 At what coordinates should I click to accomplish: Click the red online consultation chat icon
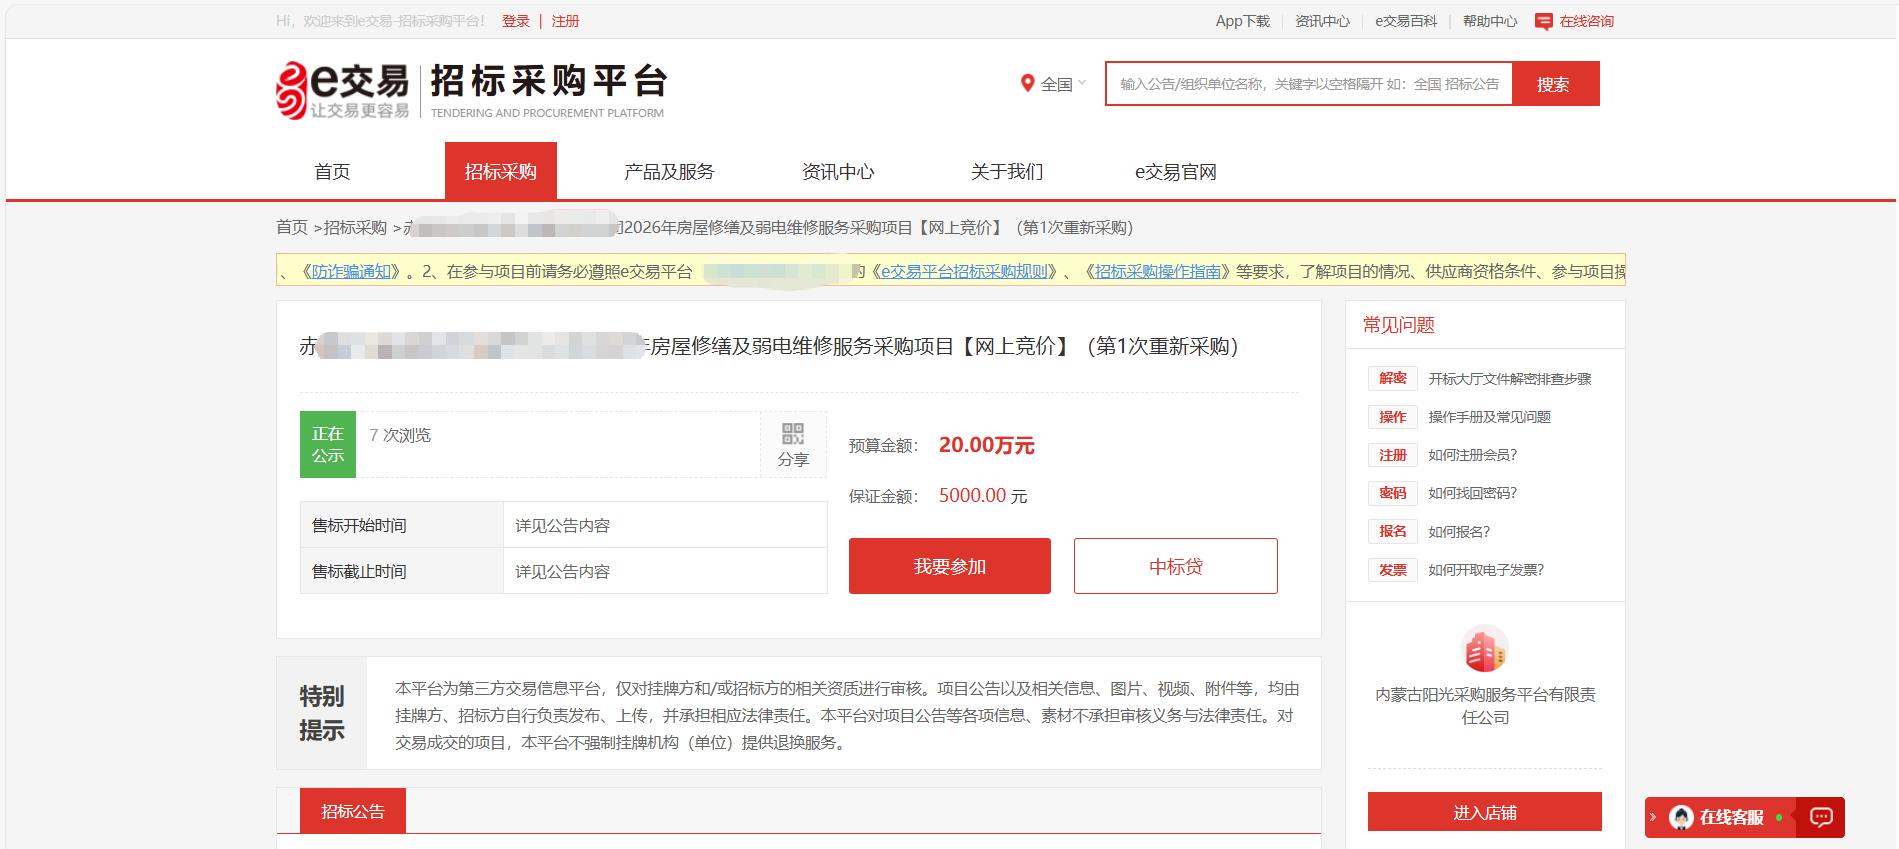tap(1544, 21)
